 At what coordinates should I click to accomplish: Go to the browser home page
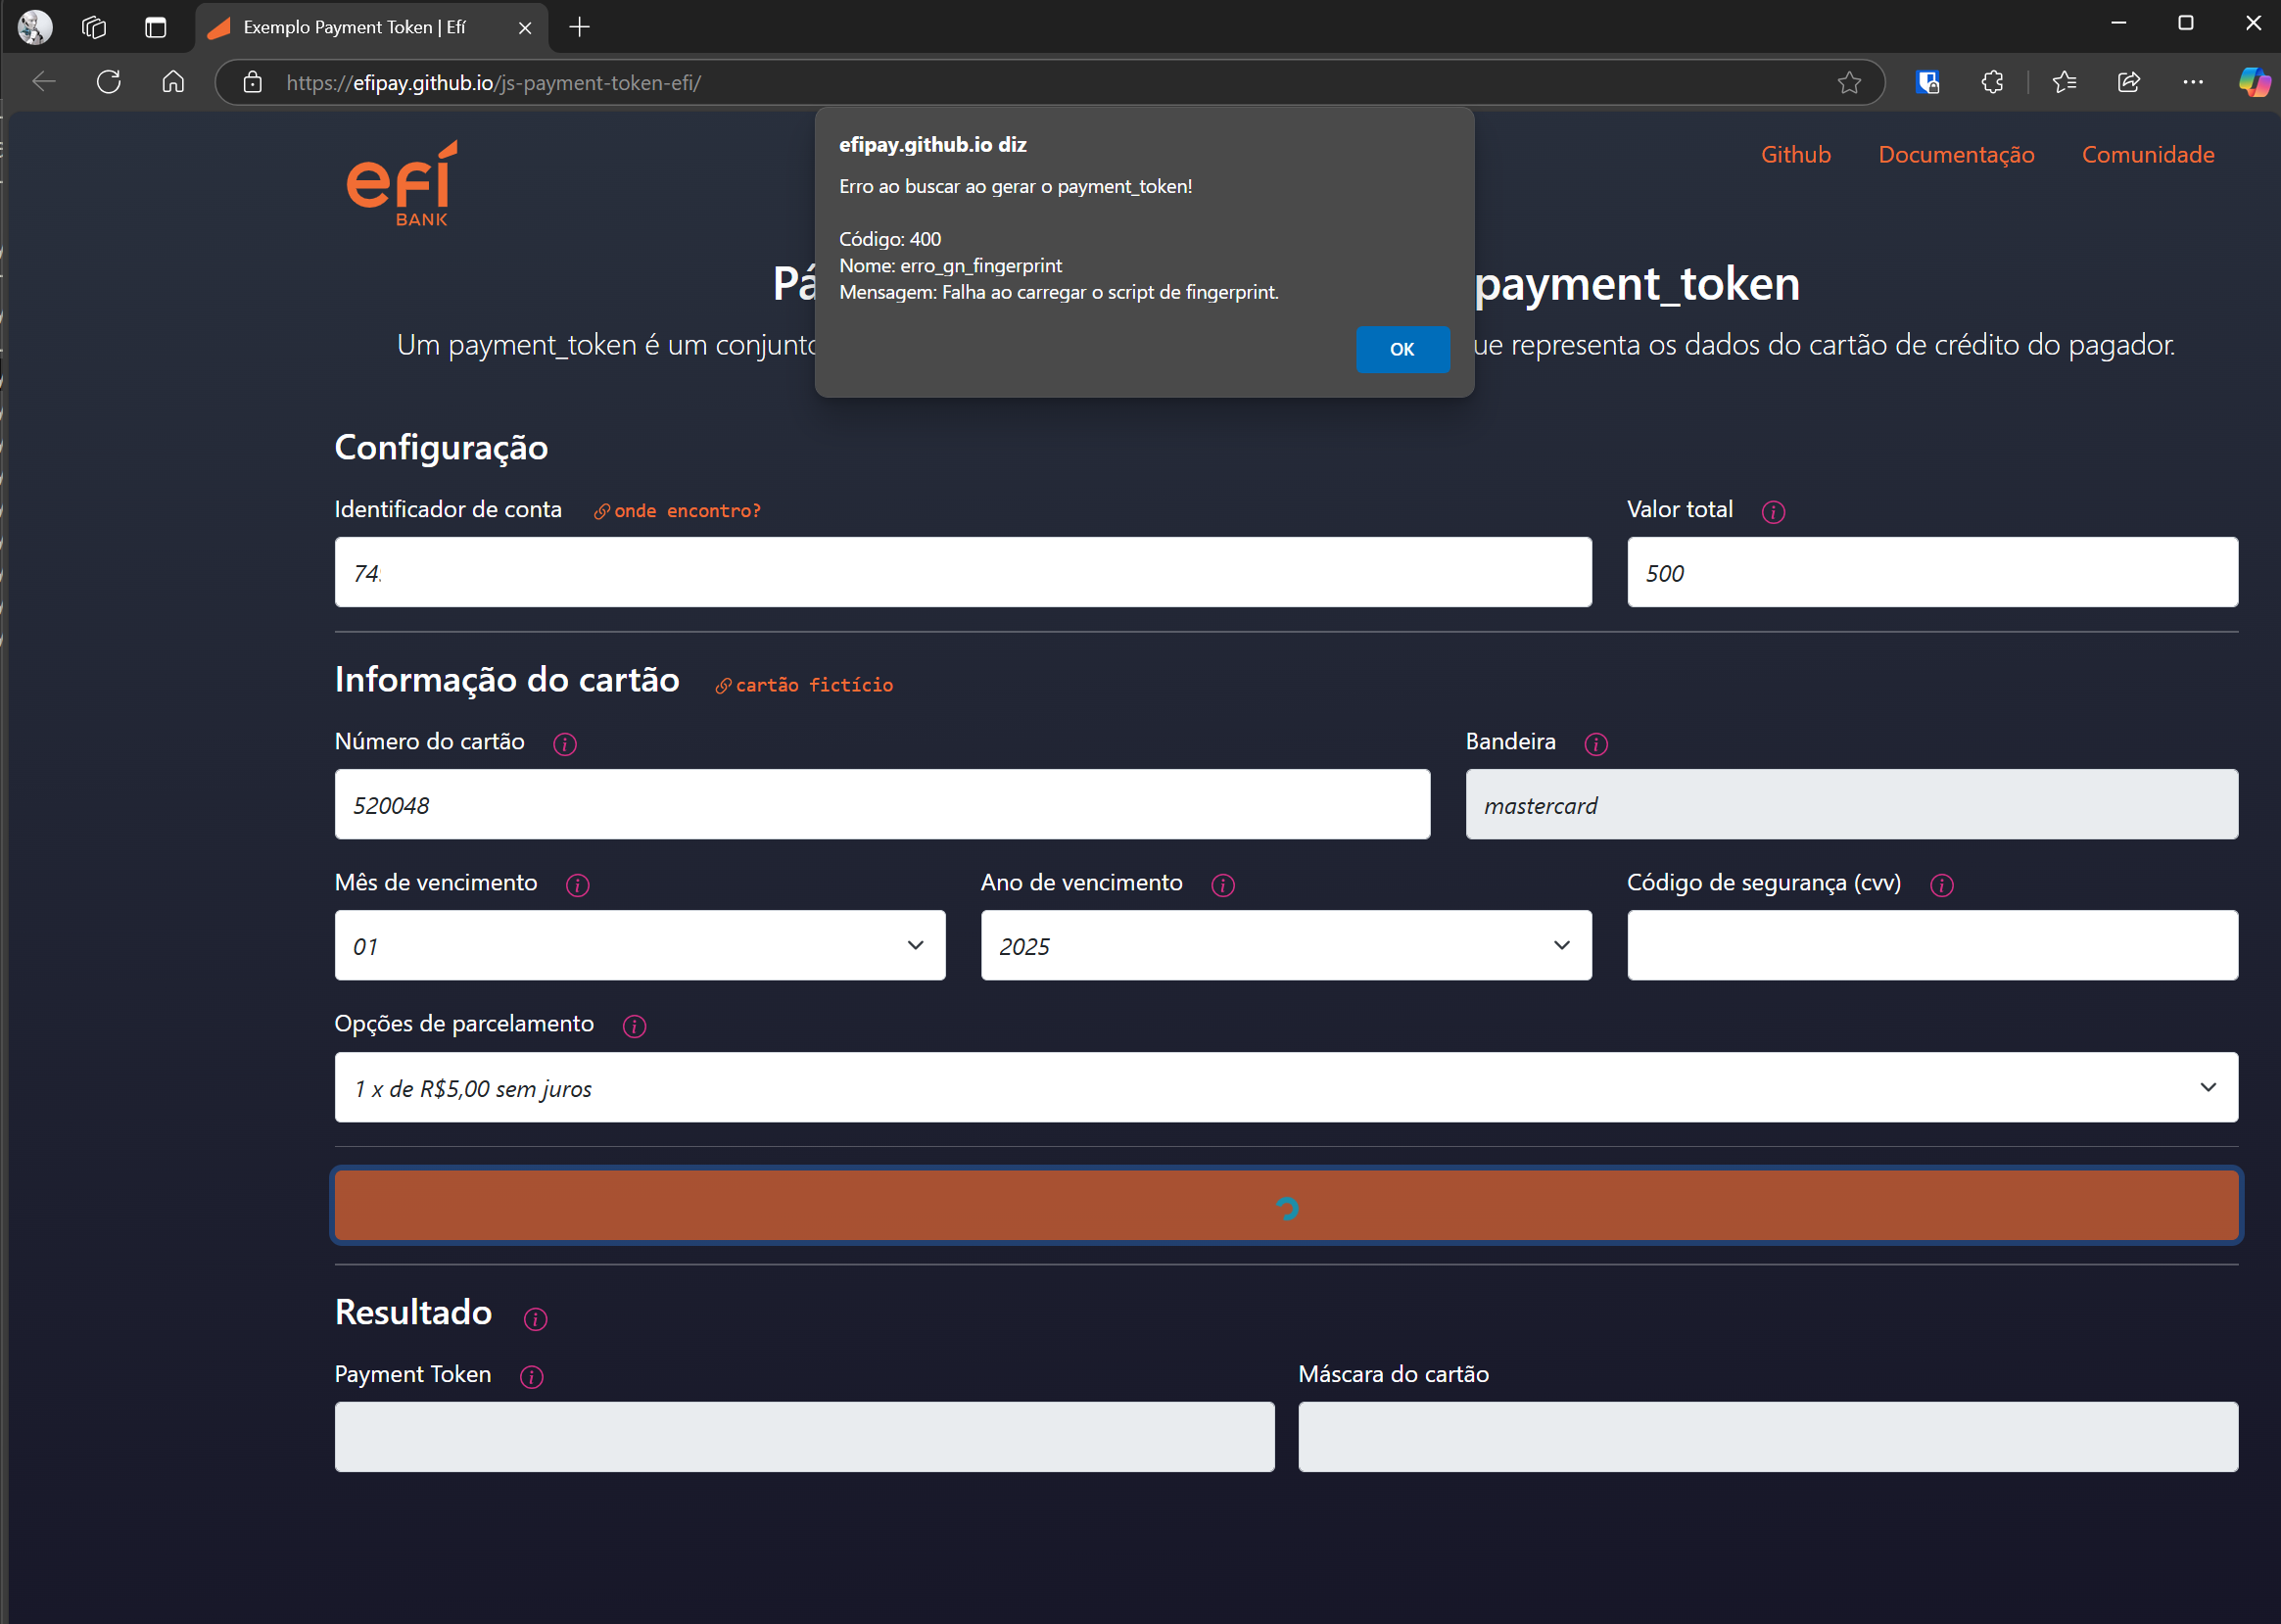(173, 82)
